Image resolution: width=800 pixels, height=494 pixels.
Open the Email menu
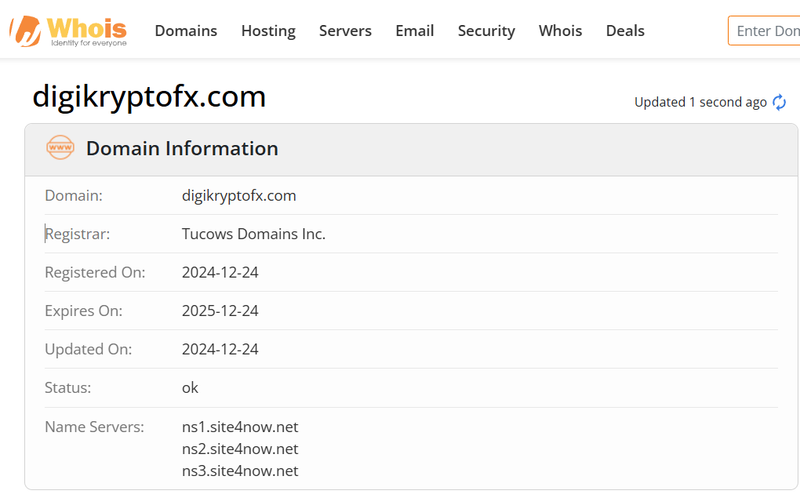pyautogui.click(x=415, y=31)
